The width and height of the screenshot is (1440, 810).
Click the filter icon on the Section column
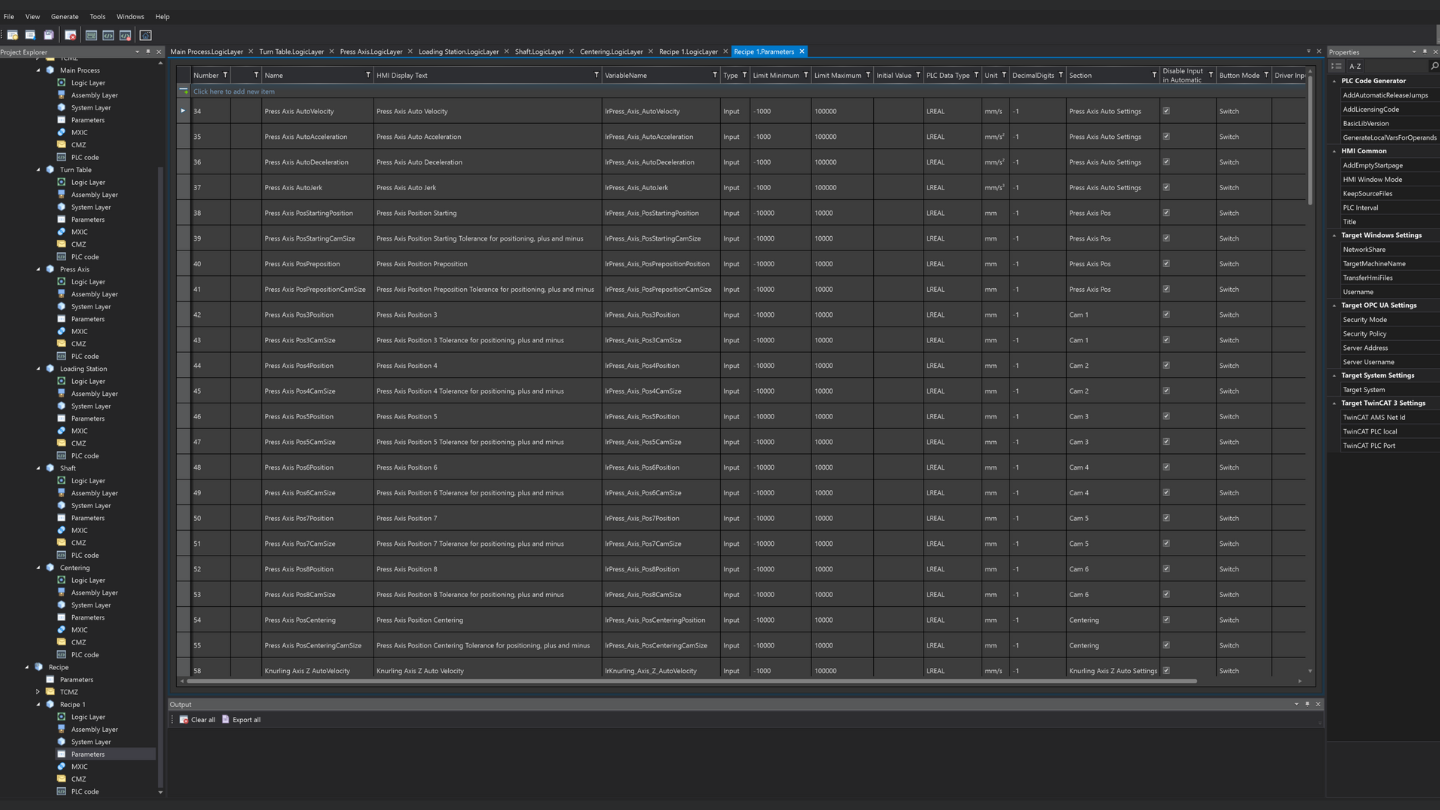click(1153, 75)
